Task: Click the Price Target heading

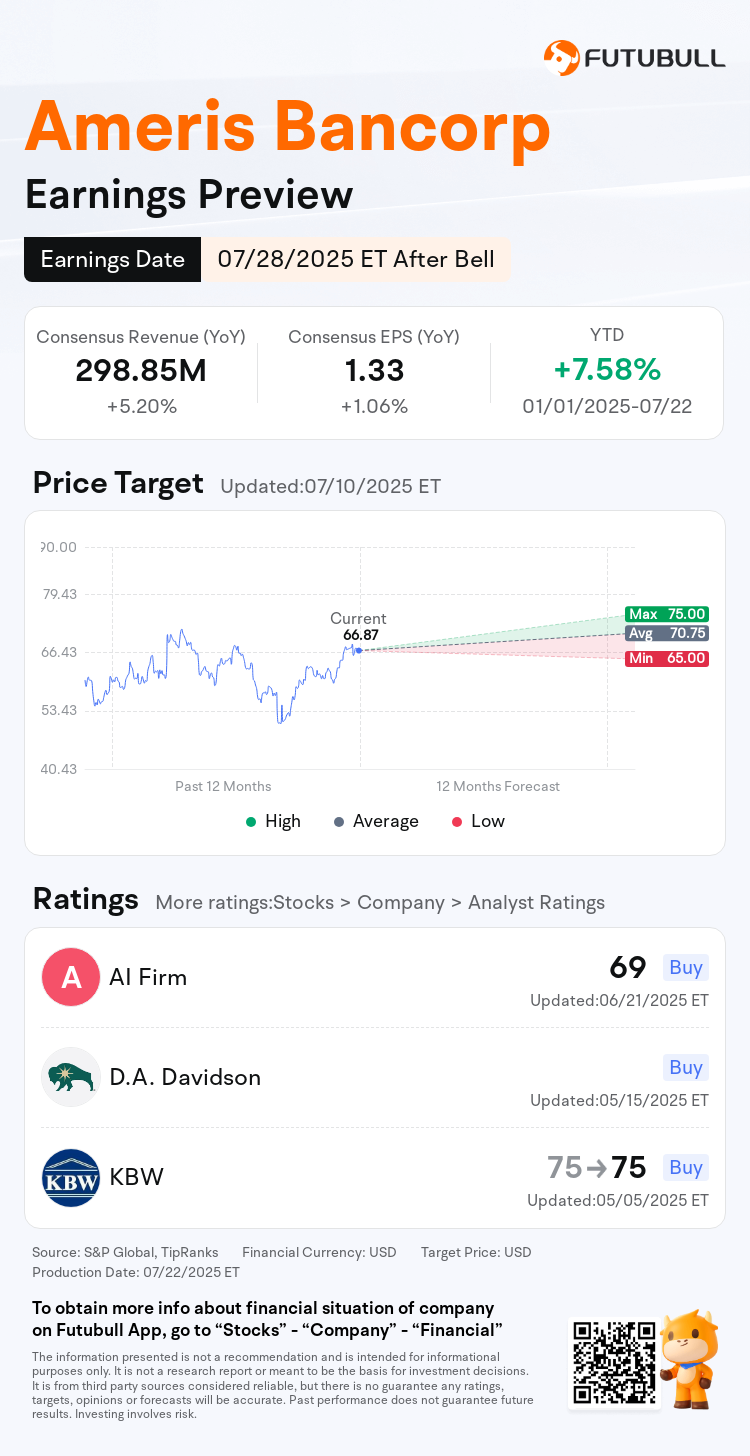Action: point(118,483)
